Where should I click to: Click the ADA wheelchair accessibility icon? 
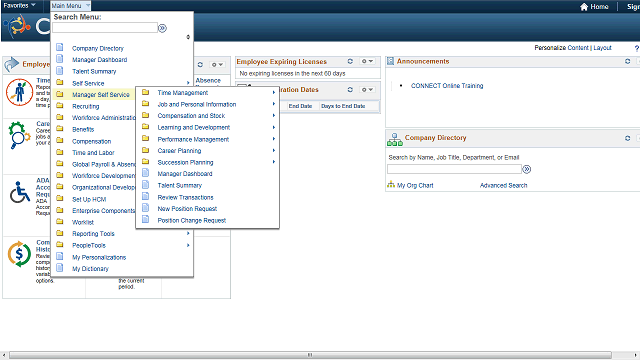pos(20,192)
